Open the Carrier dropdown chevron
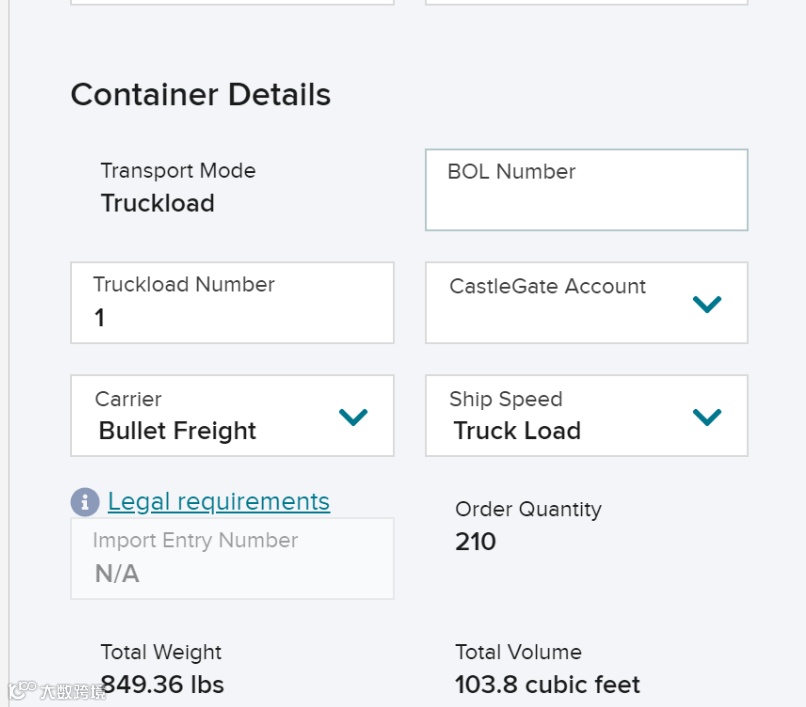Viewport: 806px width, 707px height. pyautogui.click(x=353, y=417)
